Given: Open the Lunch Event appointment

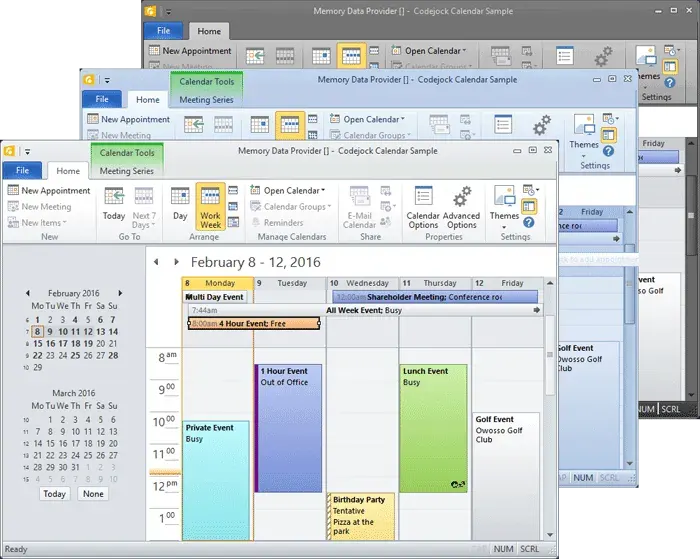Looking at the screenshot, I should point(433,428).
